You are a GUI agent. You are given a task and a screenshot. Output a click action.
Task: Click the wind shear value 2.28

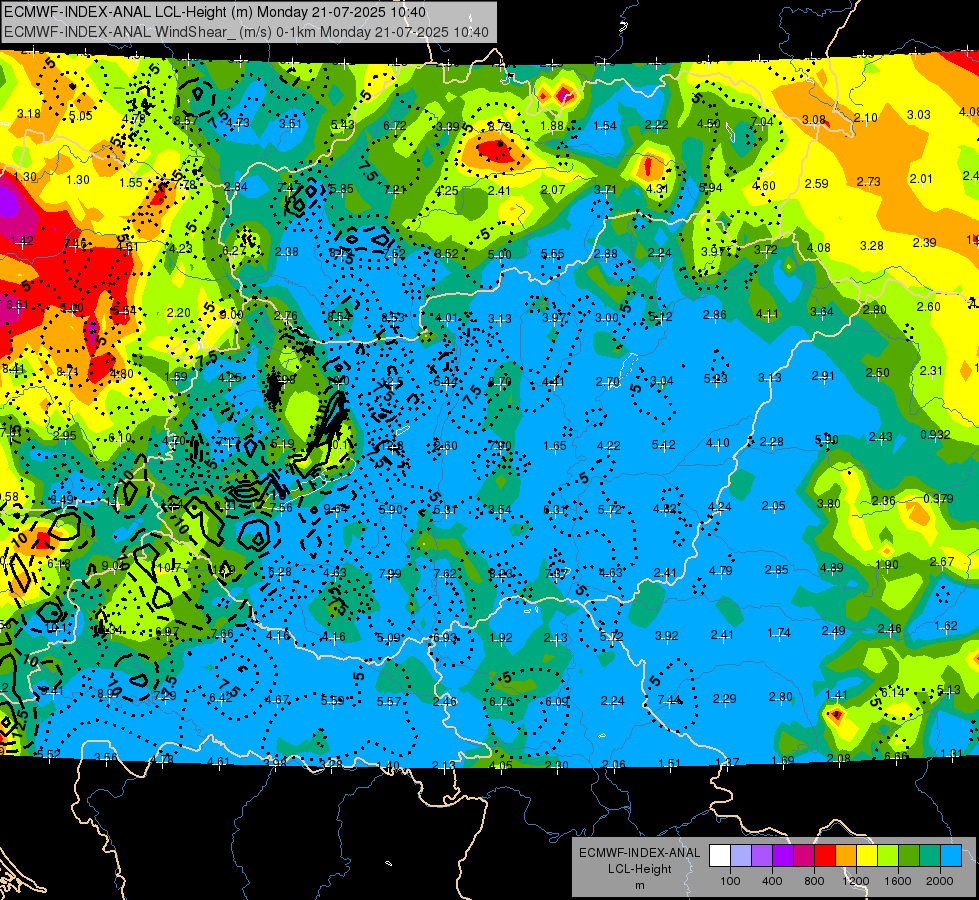772,442
